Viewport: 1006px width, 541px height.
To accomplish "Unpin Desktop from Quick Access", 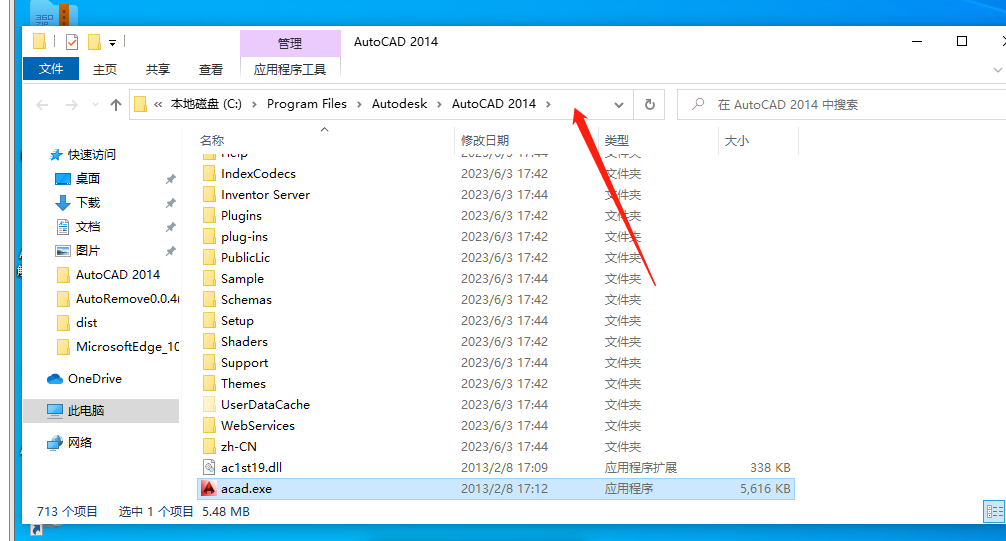I will [x=170, y=179].
